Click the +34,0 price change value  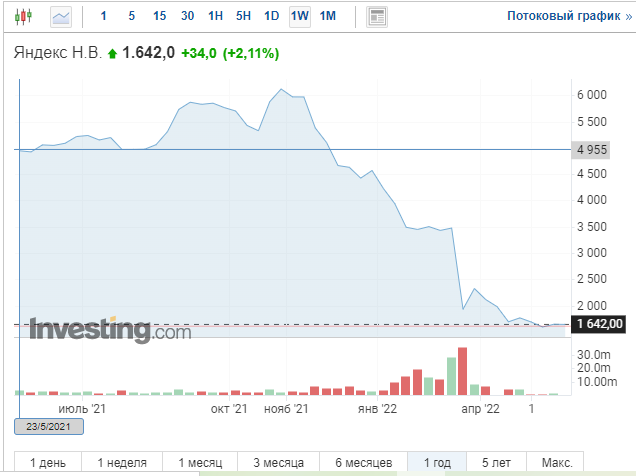tap(199, 53)
